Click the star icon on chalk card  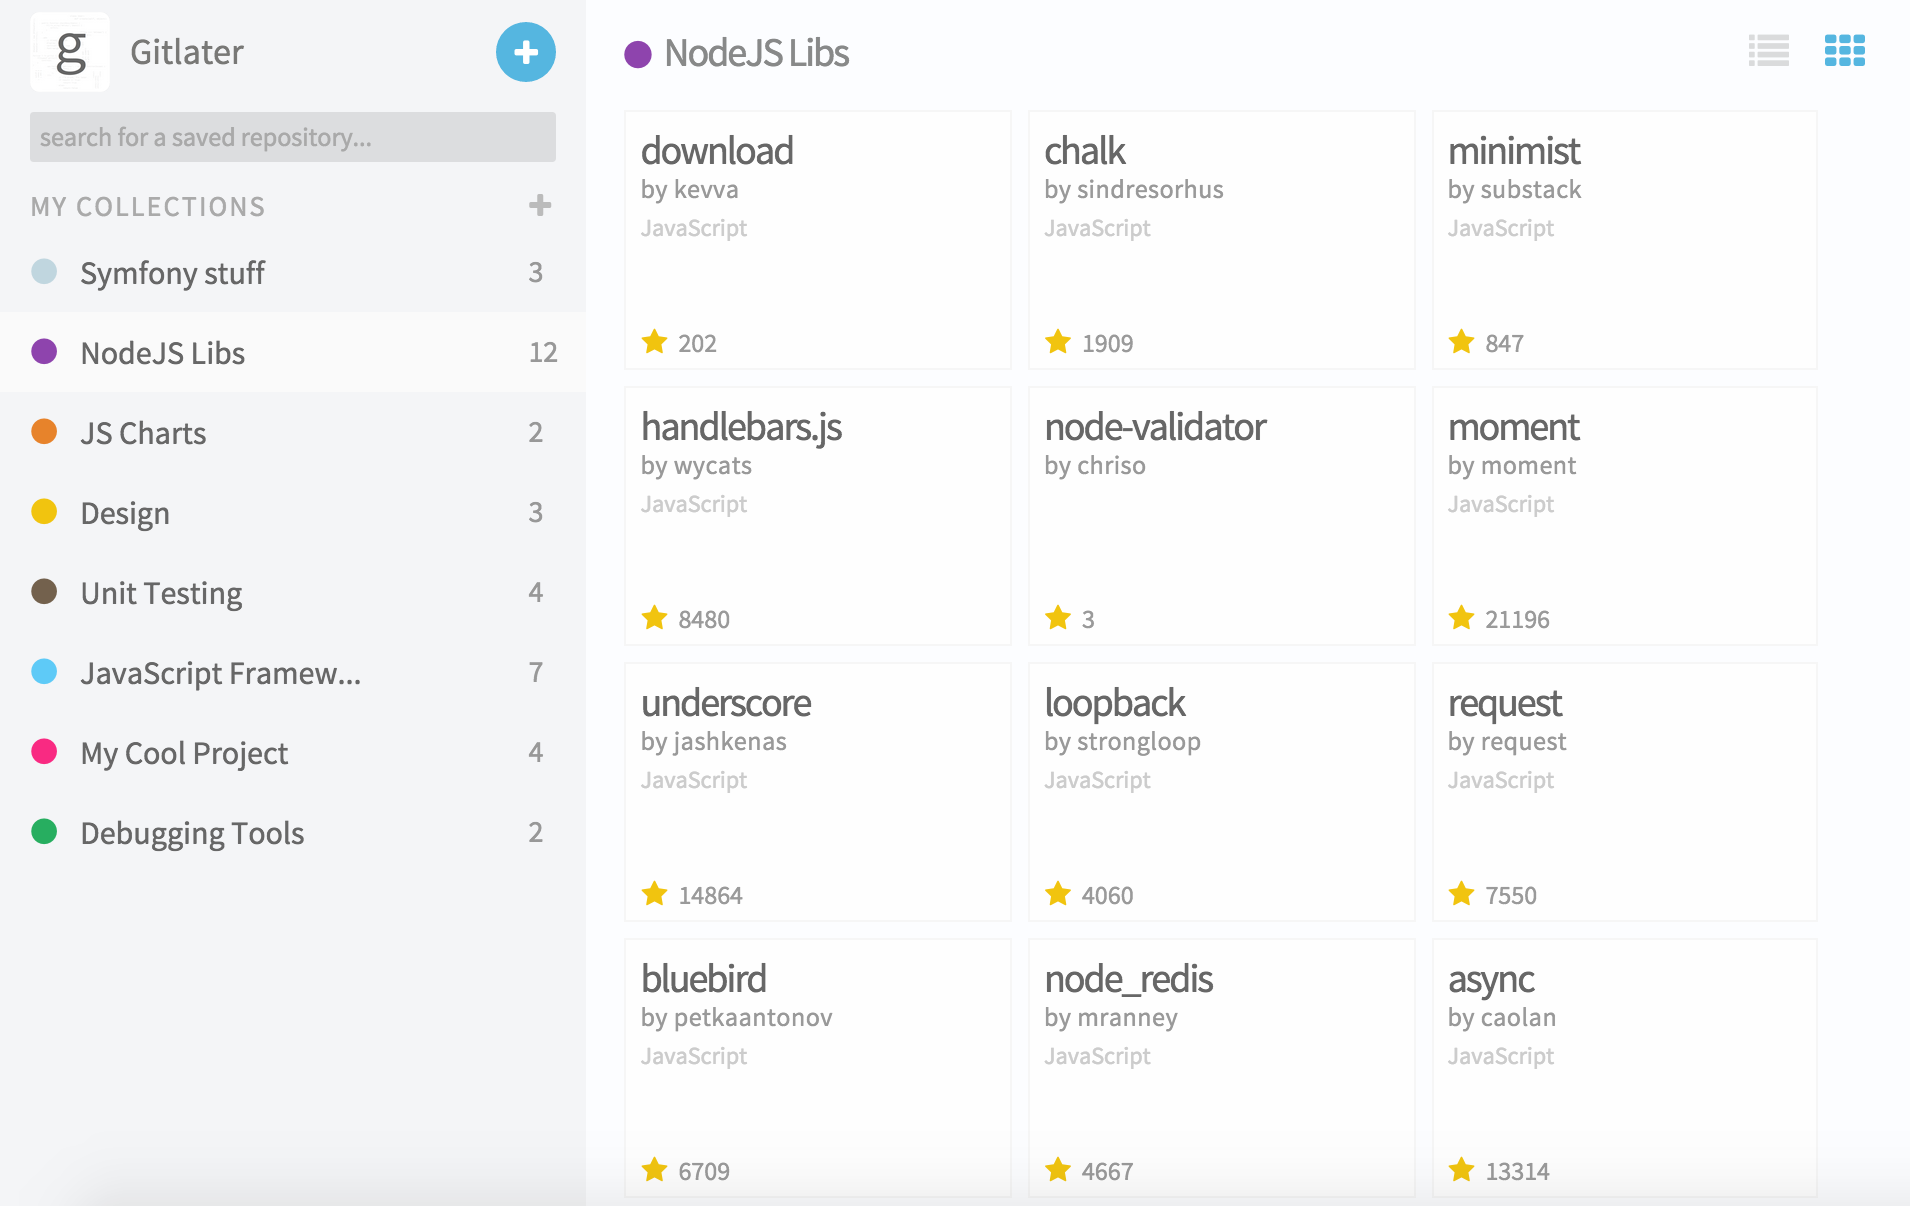(x=1058, y=342)
